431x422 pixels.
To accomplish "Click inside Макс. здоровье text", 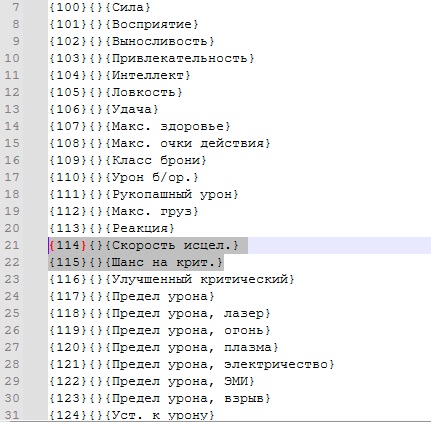I will pyautogui.click(x=168, y=126).
